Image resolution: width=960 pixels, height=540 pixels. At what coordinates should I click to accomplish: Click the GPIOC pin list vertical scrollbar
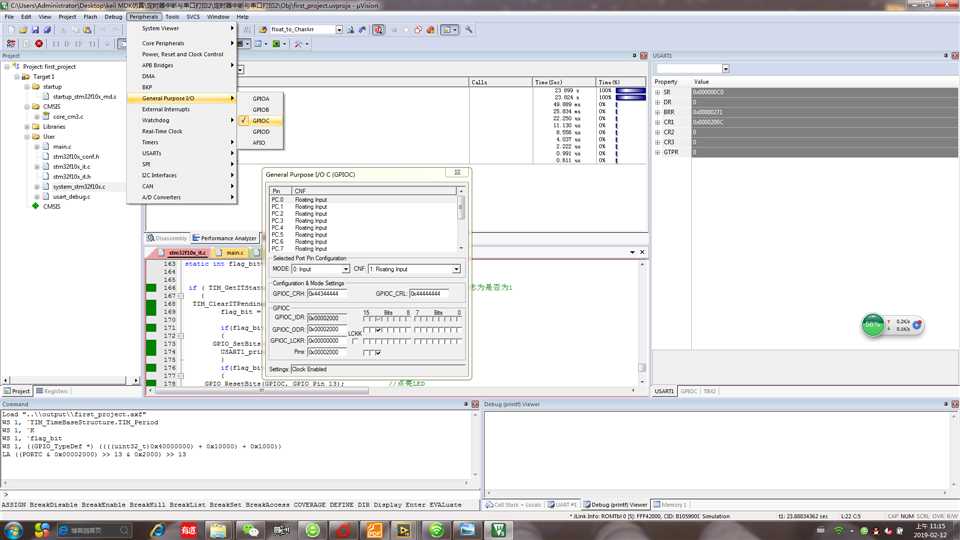(461, 220)
